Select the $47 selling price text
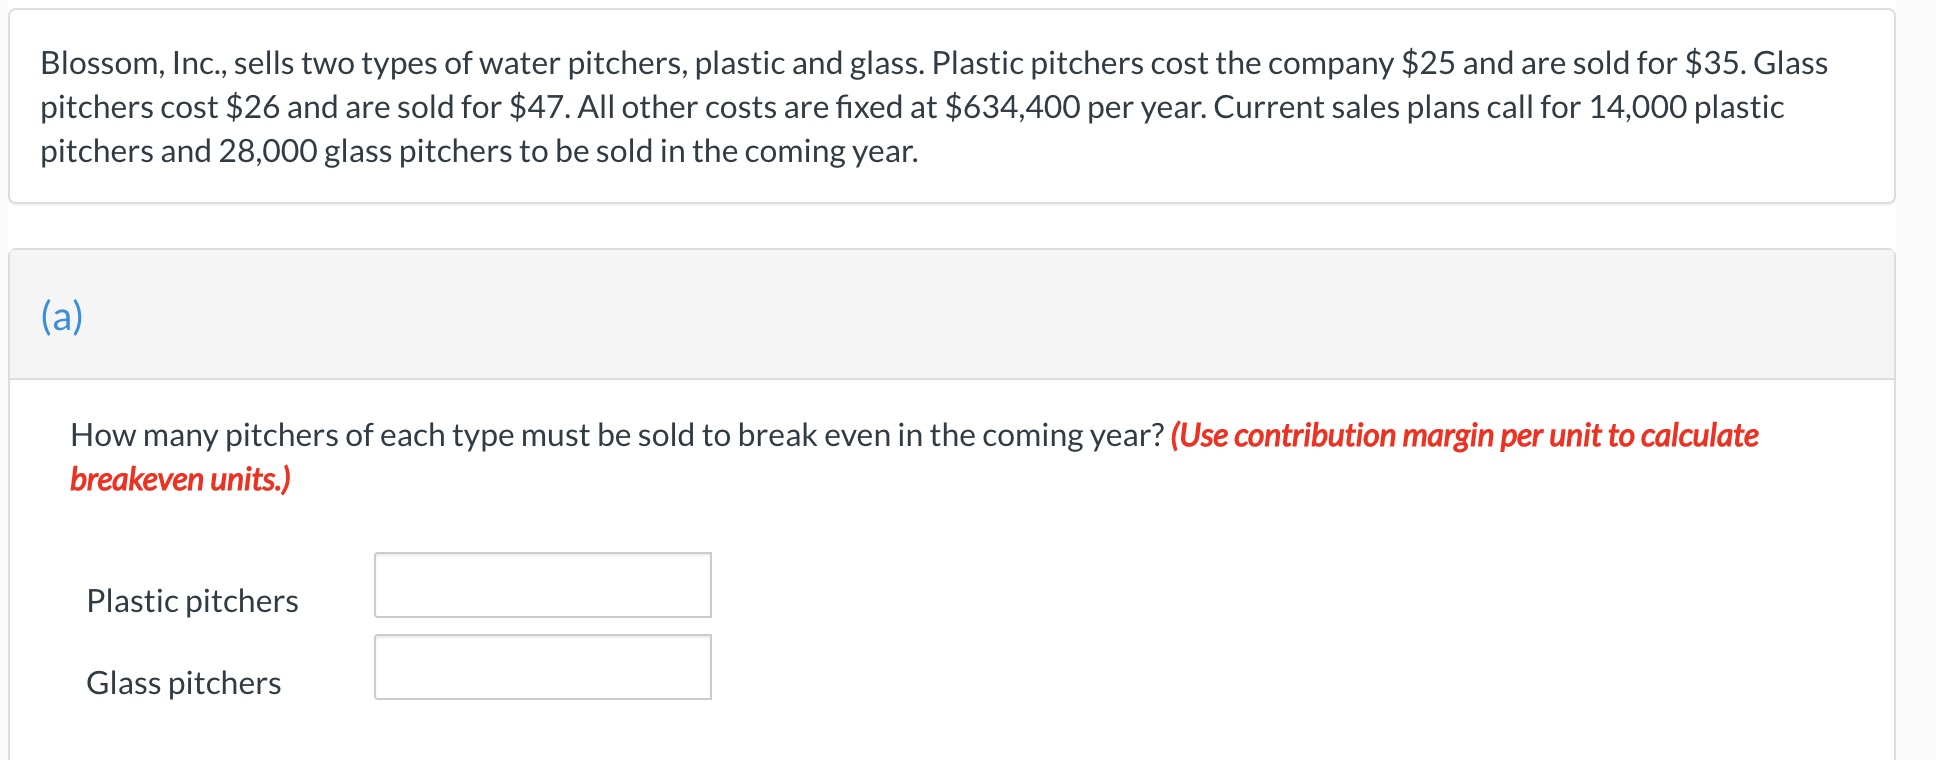 pyautogui.click(x=539, y=107)
